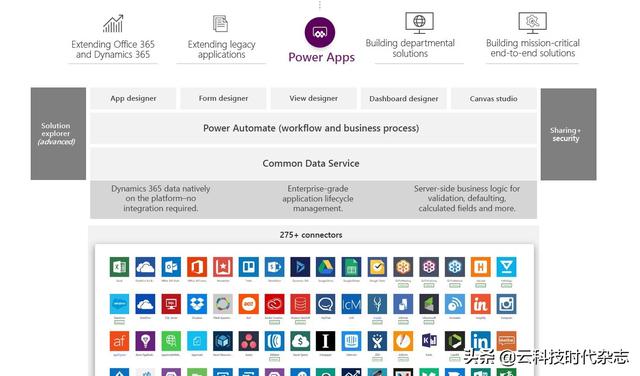Click the Solution explorer (advanced) panel
Viewport: 640px width, 376px height.
58,133
